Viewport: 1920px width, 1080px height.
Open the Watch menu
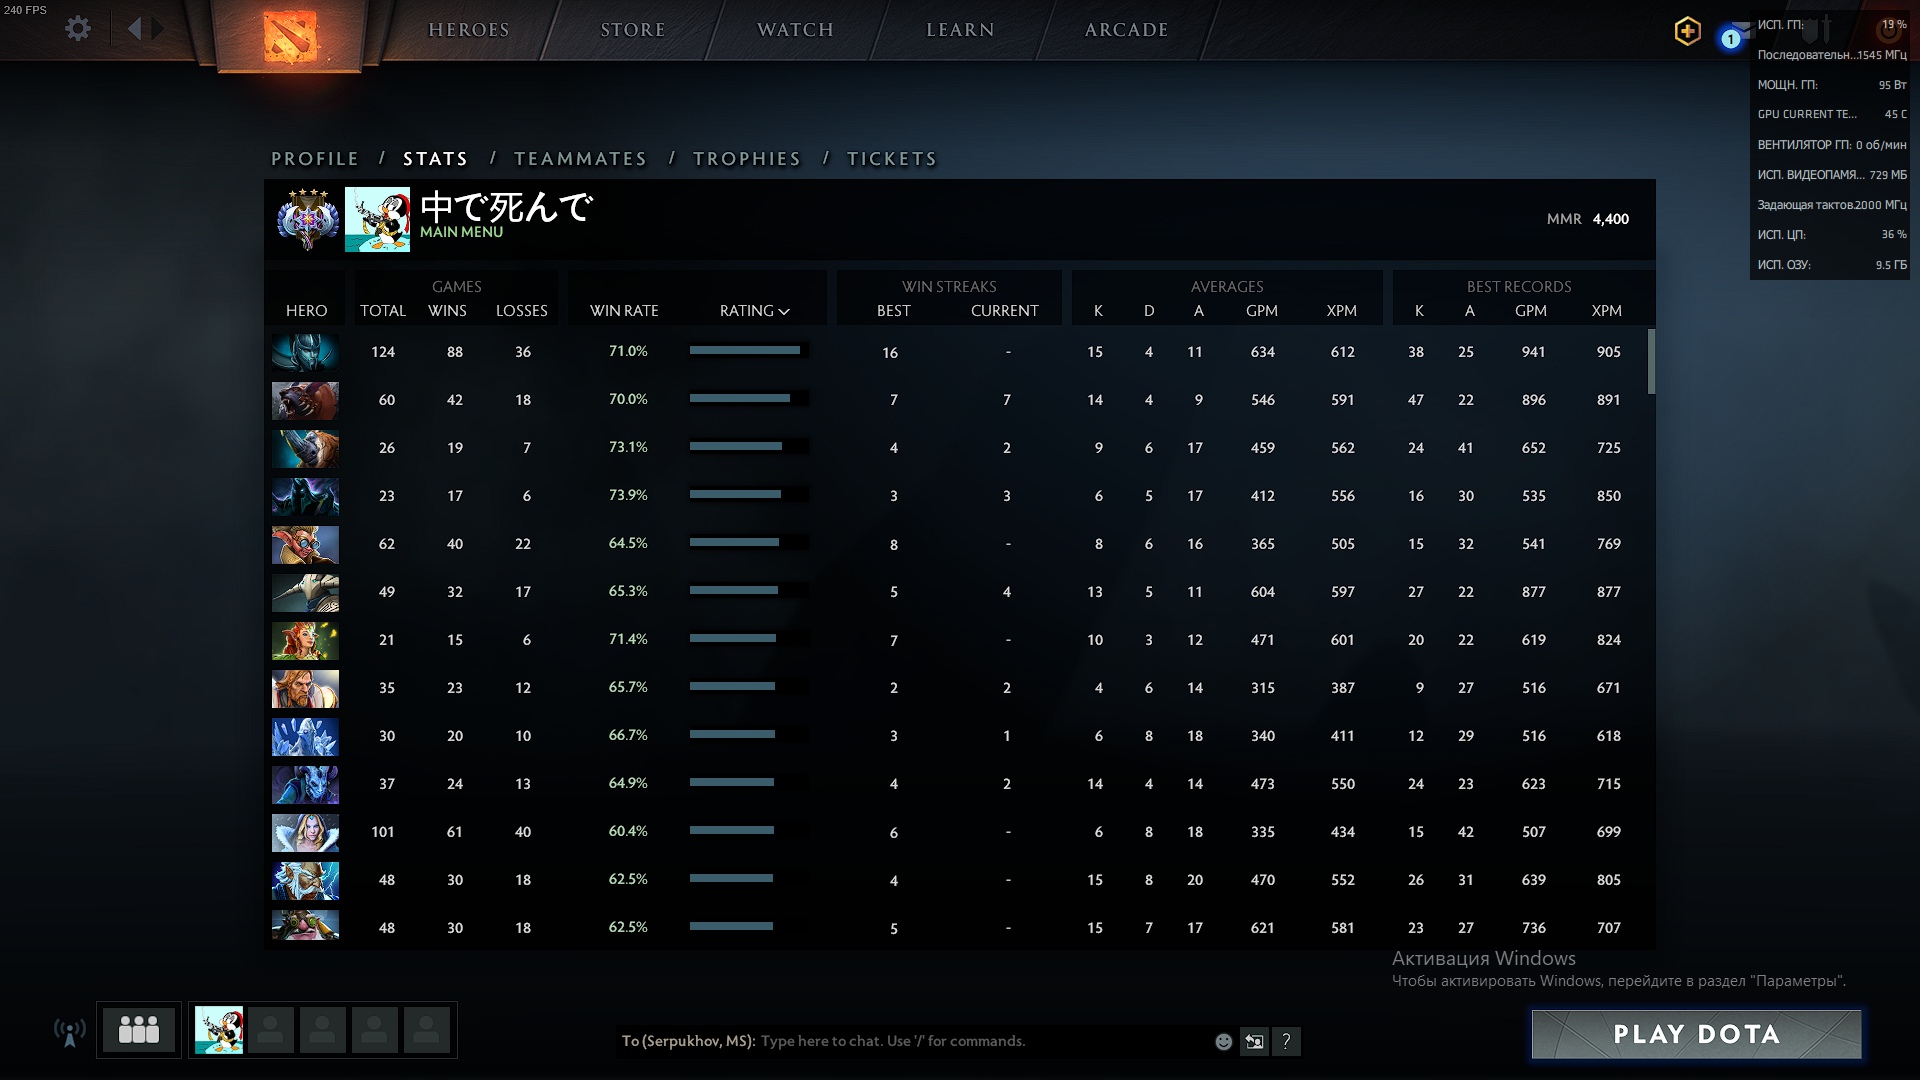(796, 30)
